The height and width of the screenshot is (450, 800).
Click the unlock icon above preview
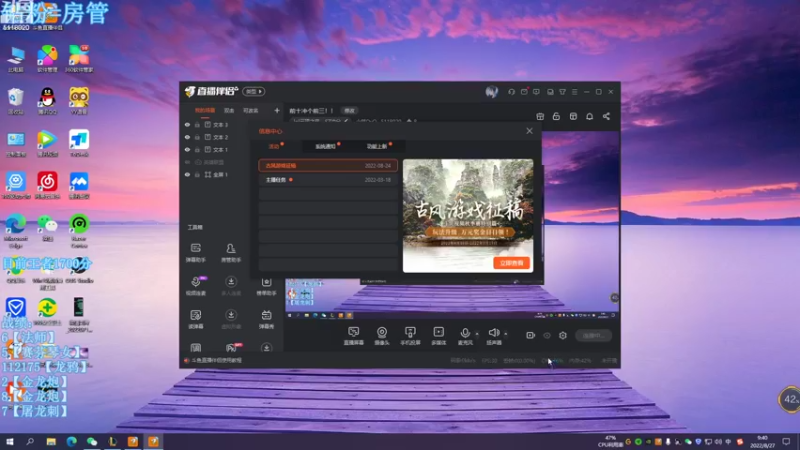click(556, 116)
